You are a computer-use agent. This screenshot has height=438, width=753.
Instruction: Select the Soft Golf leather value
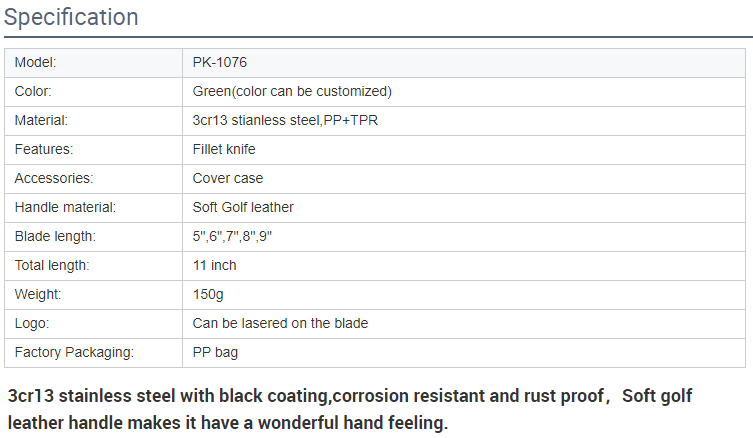[x=243, y=207]
